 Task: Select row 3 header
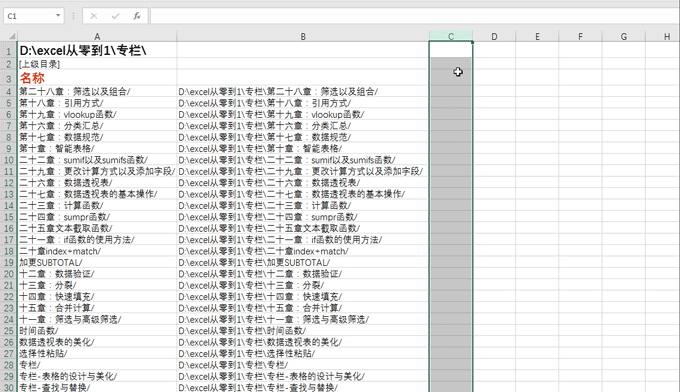pyautogui.click(x=8, y=78)
